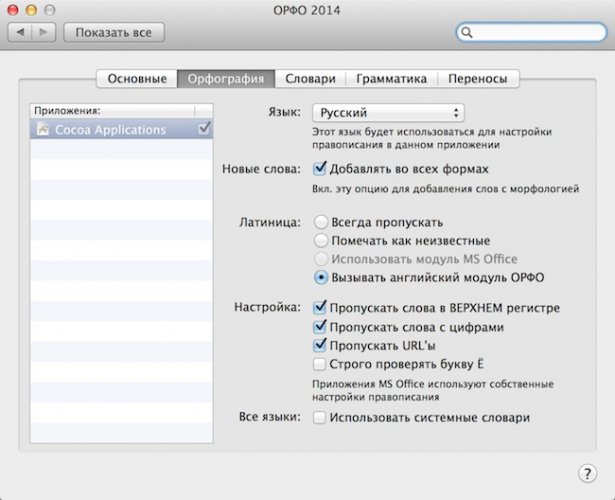The image size is (615, 500).
Task: Uncheck Пропускать URL'ы option
Action: click(320, 345)
